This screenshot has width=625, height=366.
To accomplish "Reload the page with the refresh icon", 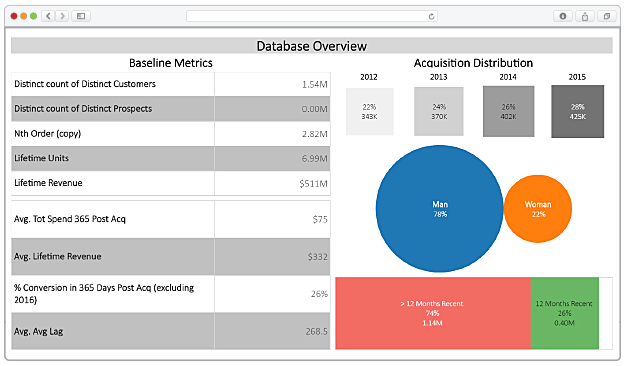I will coord(431,16).
